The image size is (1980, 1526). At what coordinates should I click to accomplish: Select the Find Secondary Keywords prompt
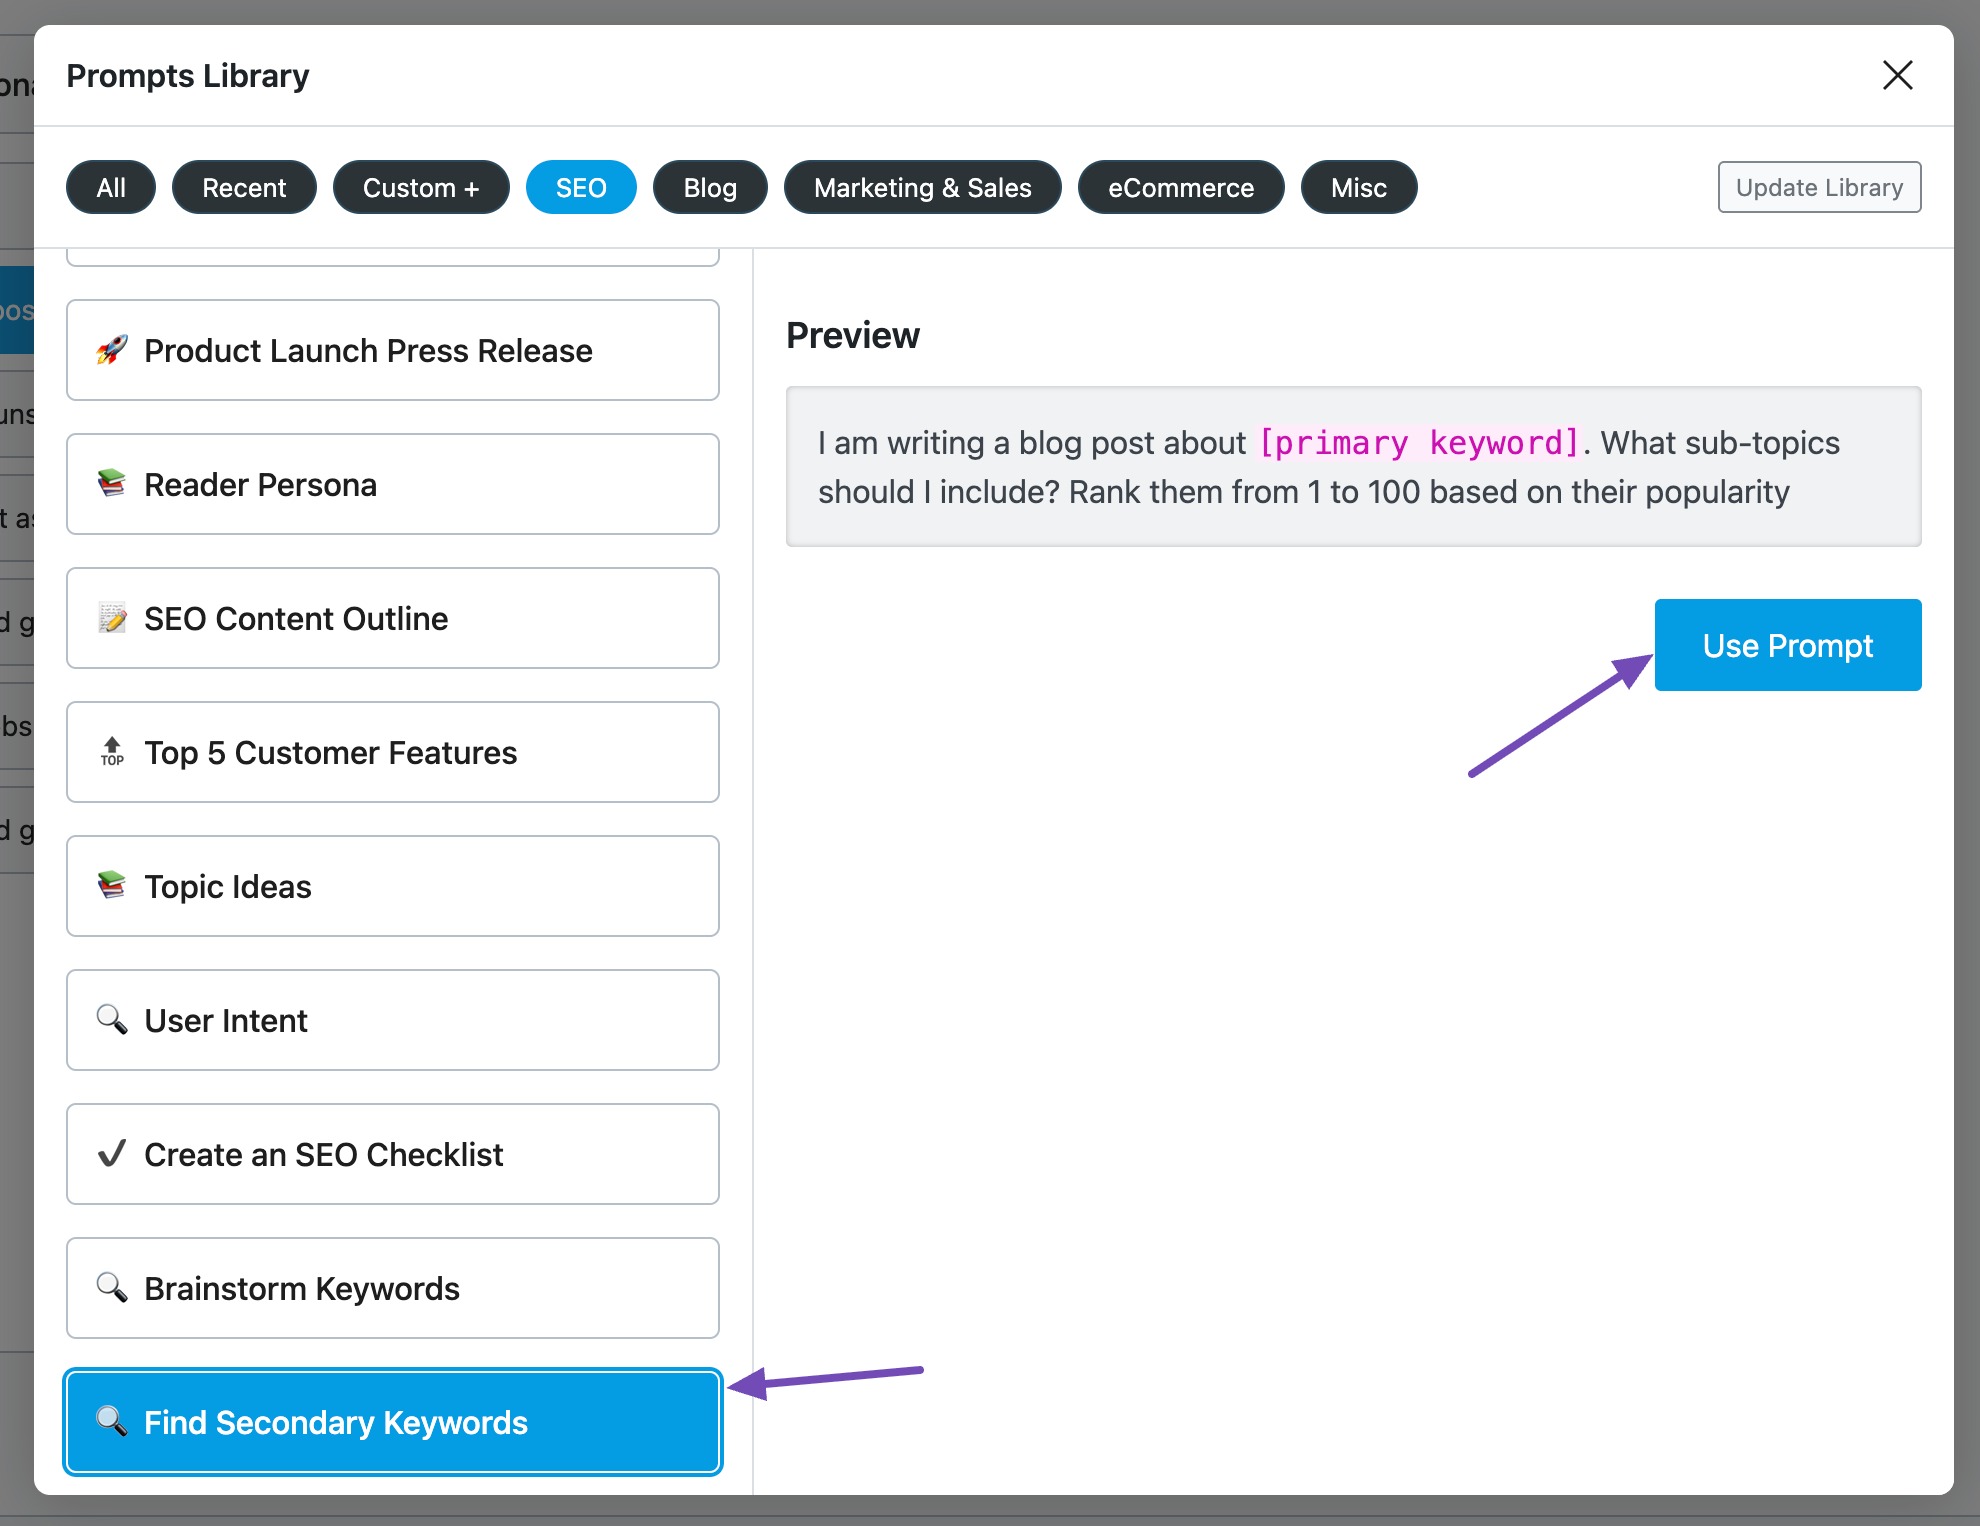[393, 1422]
